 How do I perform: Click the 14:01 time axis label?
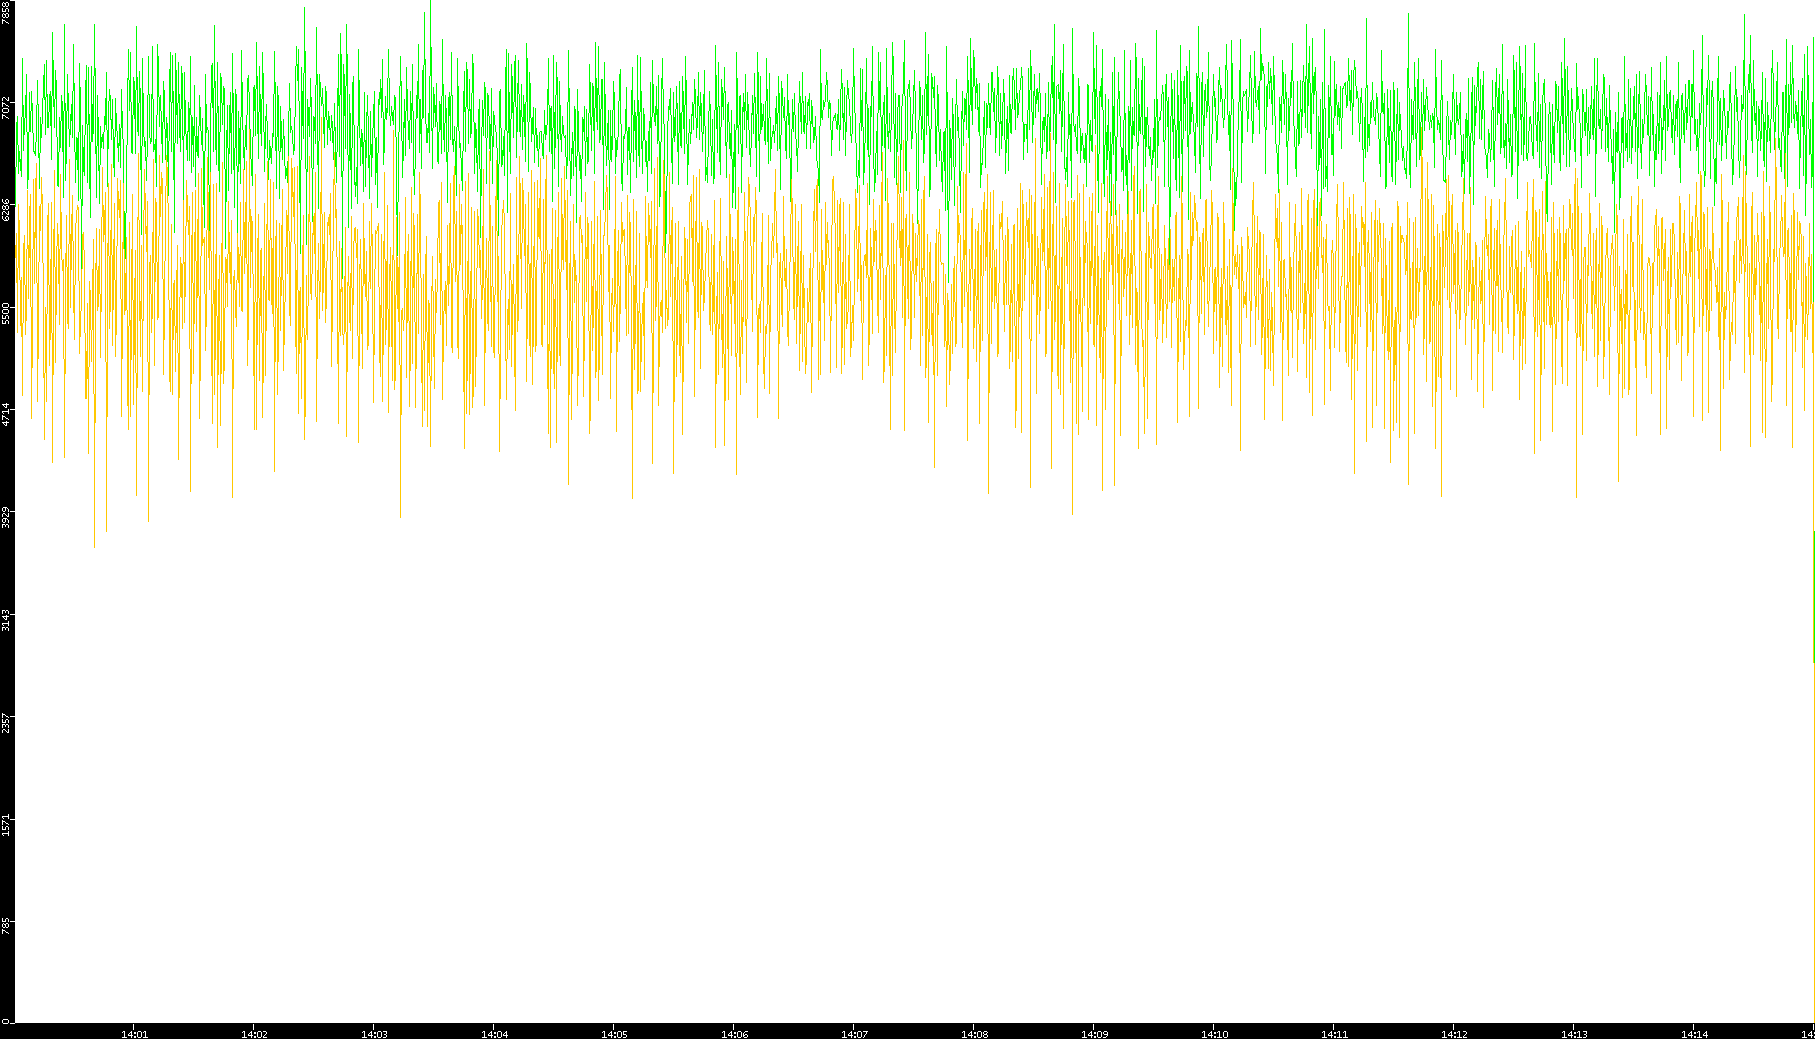(134, 1034)
